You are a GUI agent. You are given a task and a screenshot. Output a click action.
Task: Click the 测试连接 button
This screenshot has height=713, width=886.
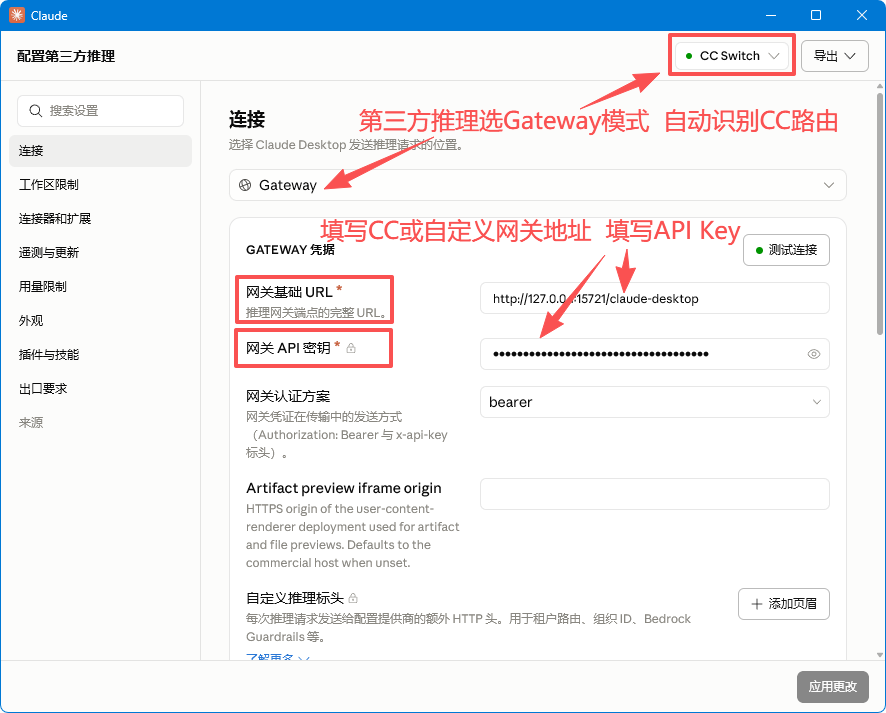pos(786,250)
